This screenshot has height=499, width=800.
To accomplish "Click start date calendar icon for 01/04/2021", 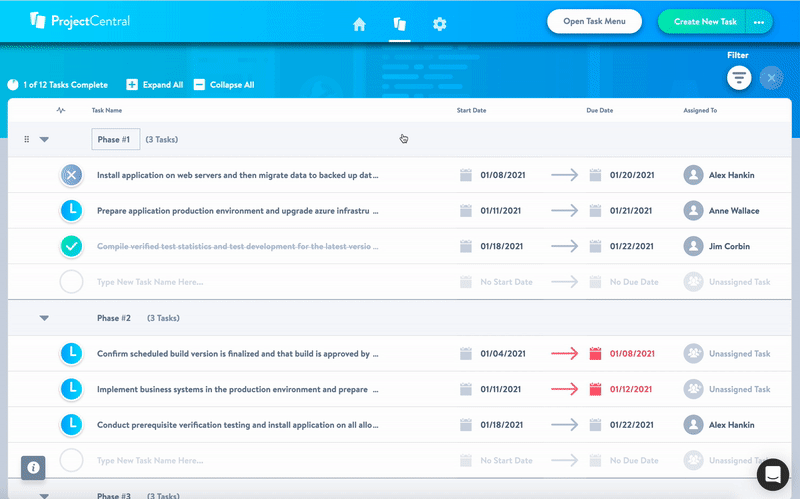I will pos(466,354).
